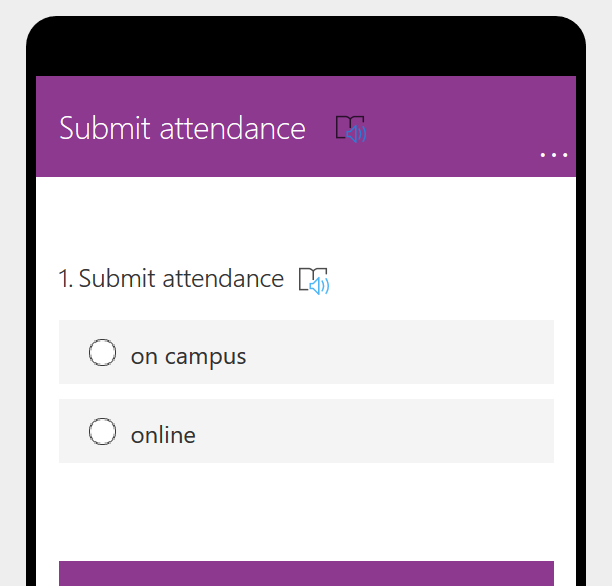
Task: Click the gap between the two answer options
Action: pos(306,391)
